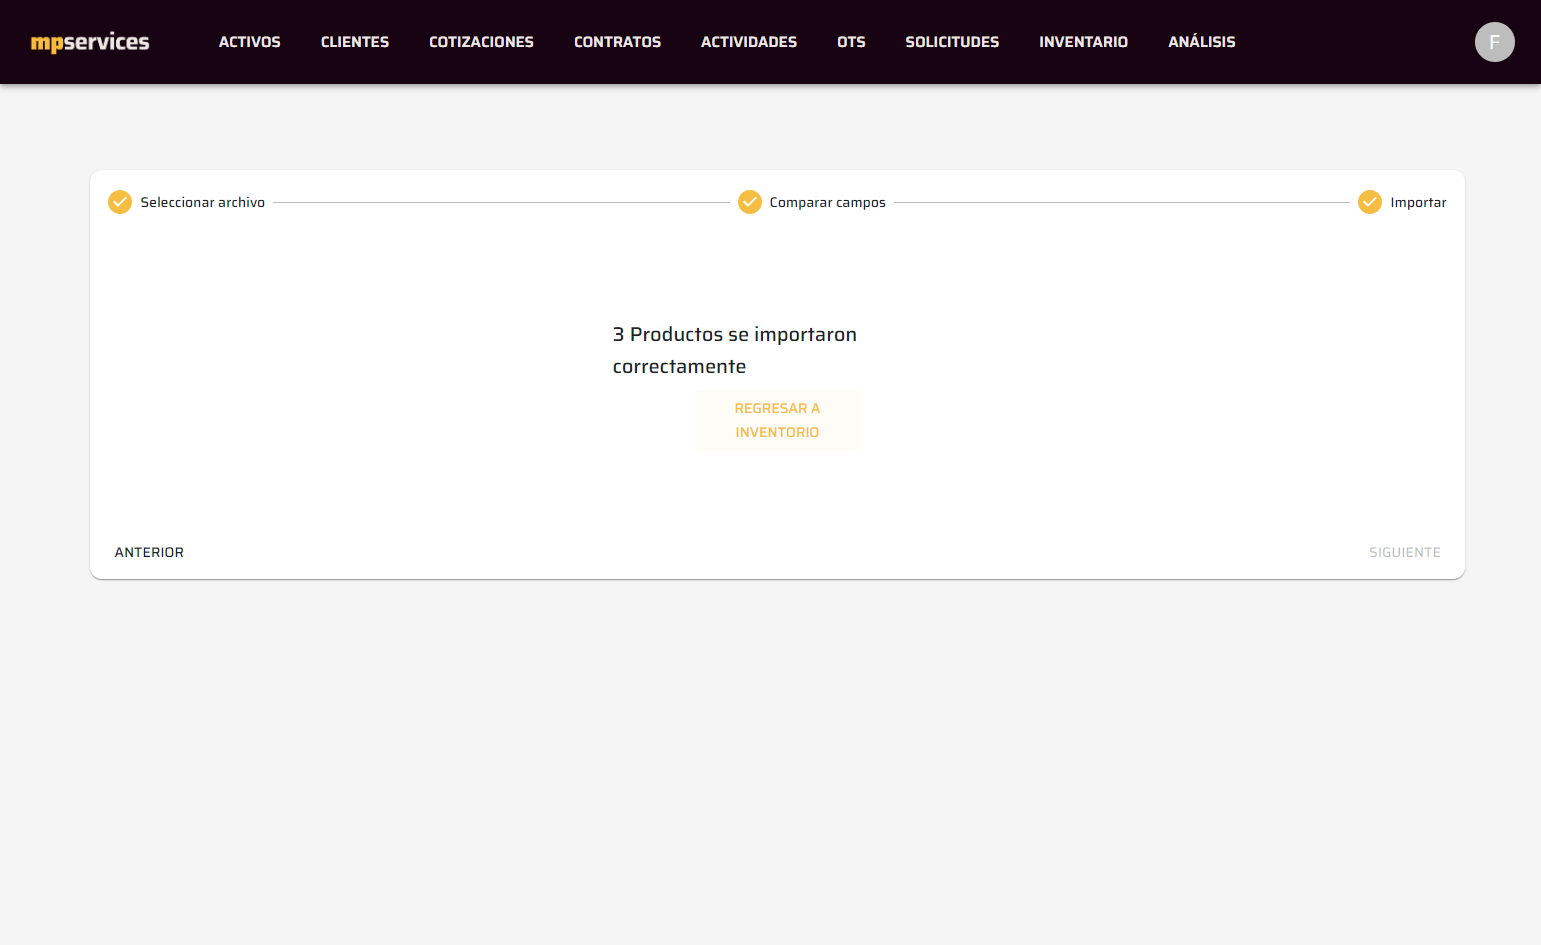Click the Comparar campos step checkmark icon

coord(750,202)
